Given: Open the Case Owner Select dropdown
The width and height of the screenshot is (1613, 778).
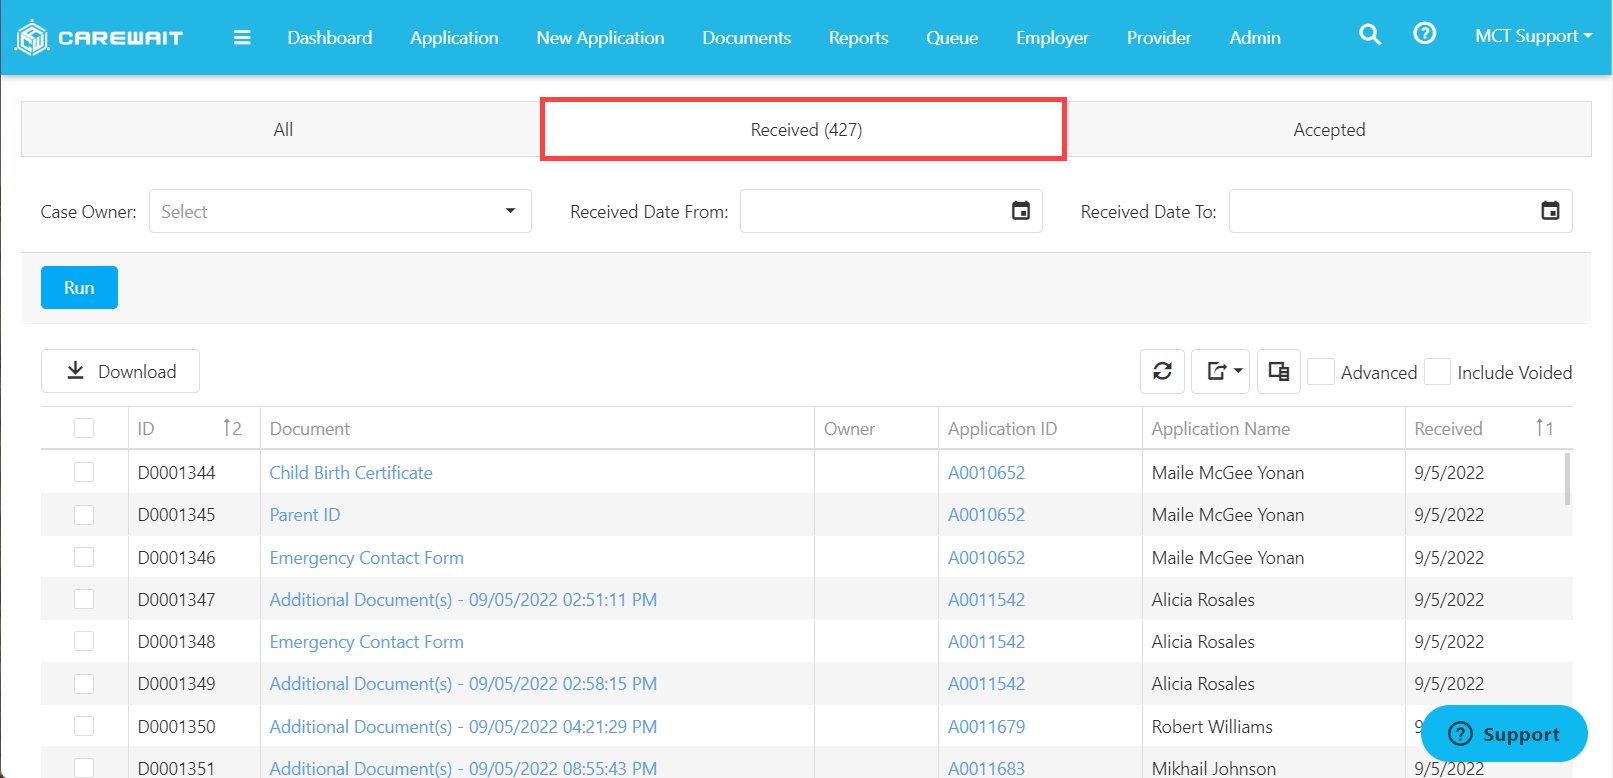Looking at the screenshot, I should (x=340, y=211).
